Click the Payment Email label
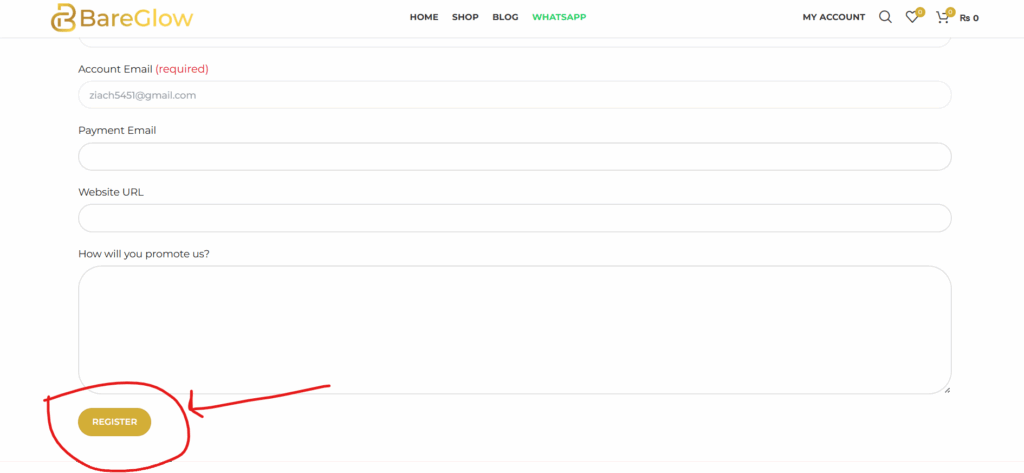The height and width of the screenshot is (473, 1024). [117, 130]
